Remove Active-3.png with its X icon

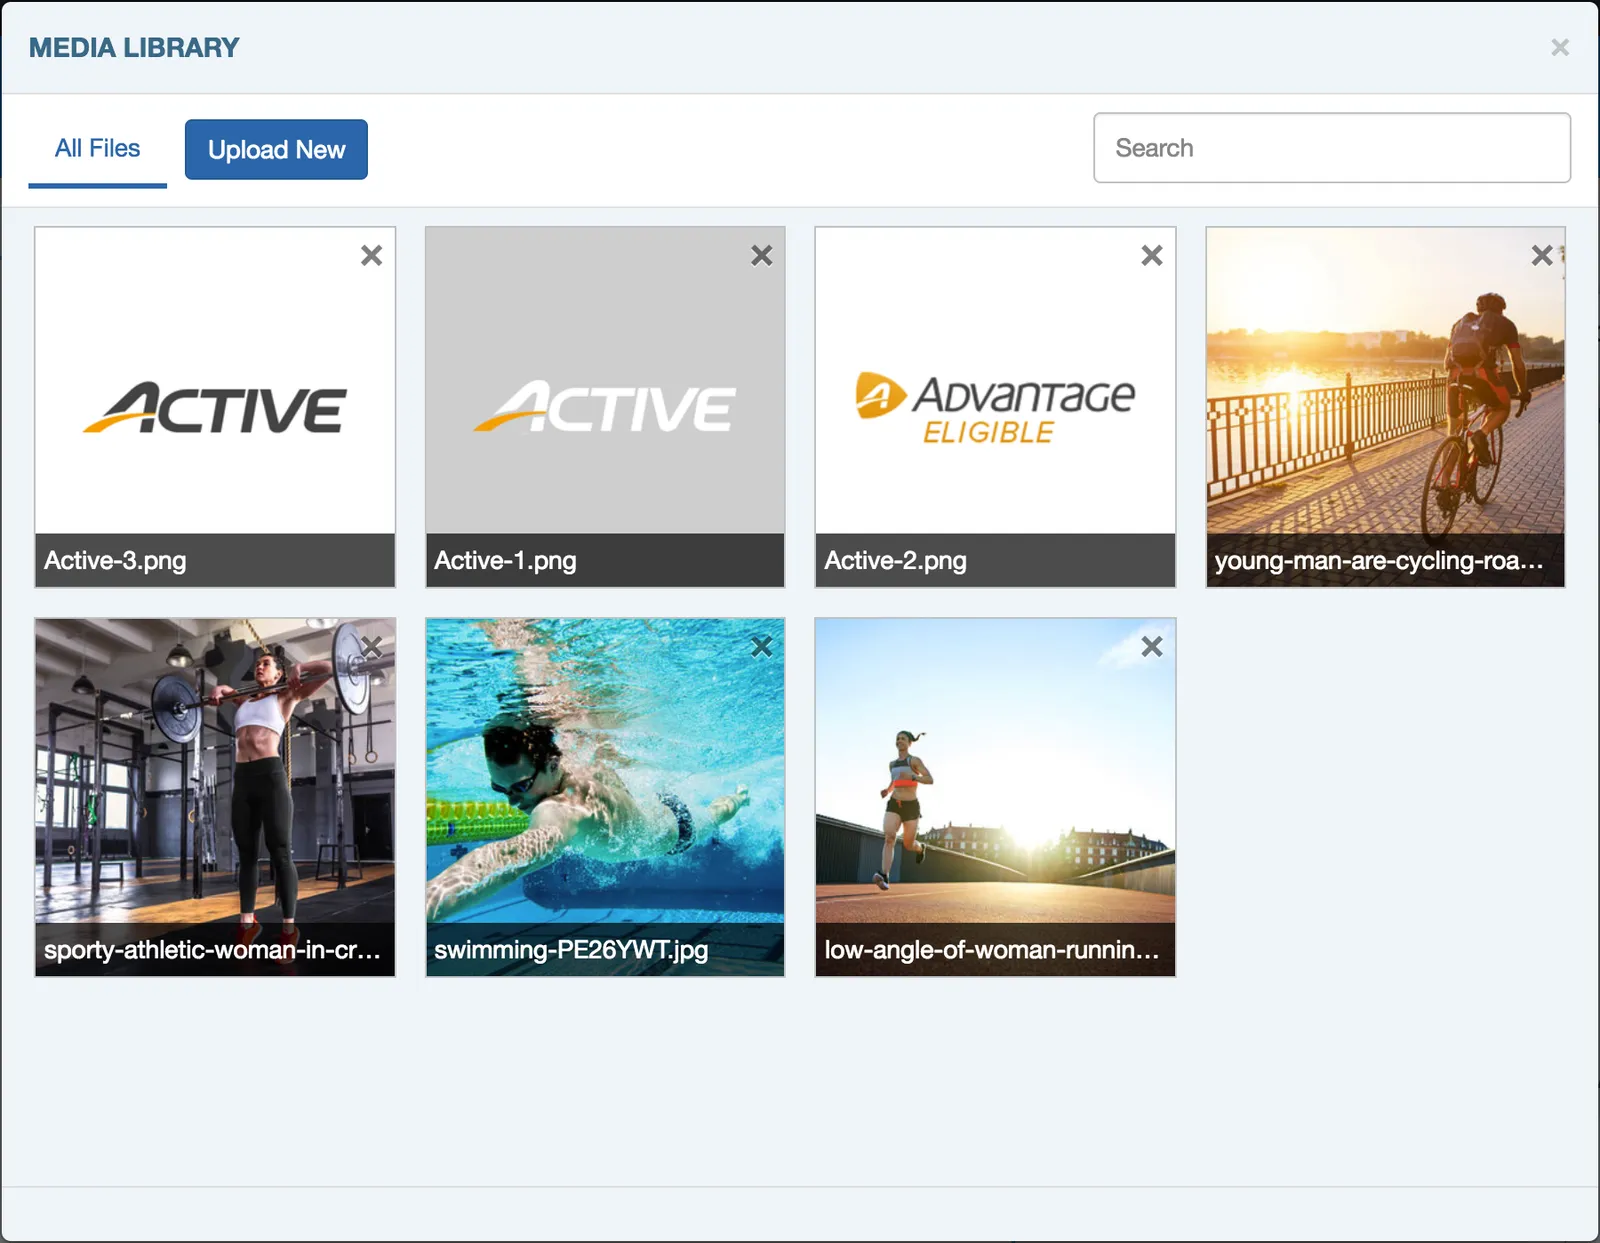point(372,256)
